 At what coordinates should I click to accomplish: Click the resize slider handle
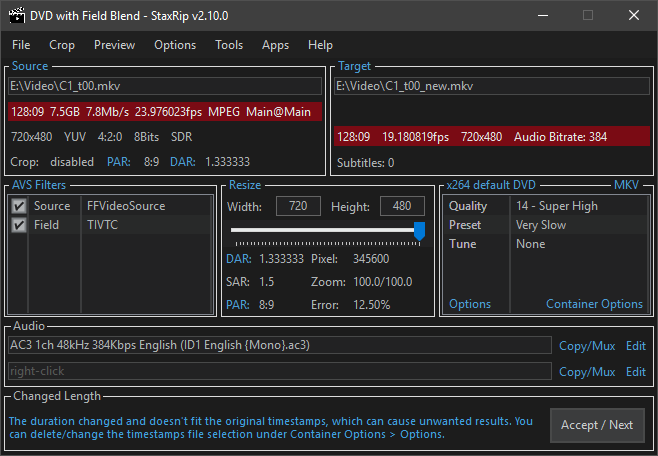pos(419,232)
